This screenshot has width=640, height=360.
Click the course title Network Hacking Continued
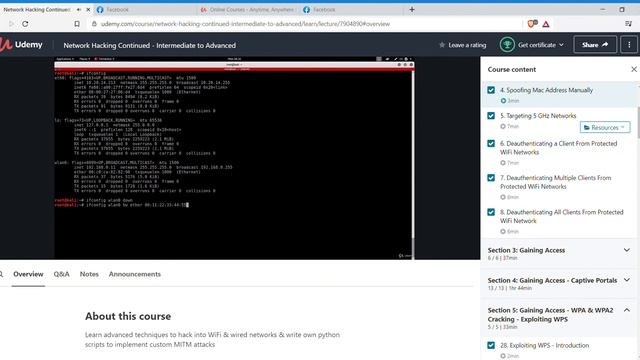149,45
